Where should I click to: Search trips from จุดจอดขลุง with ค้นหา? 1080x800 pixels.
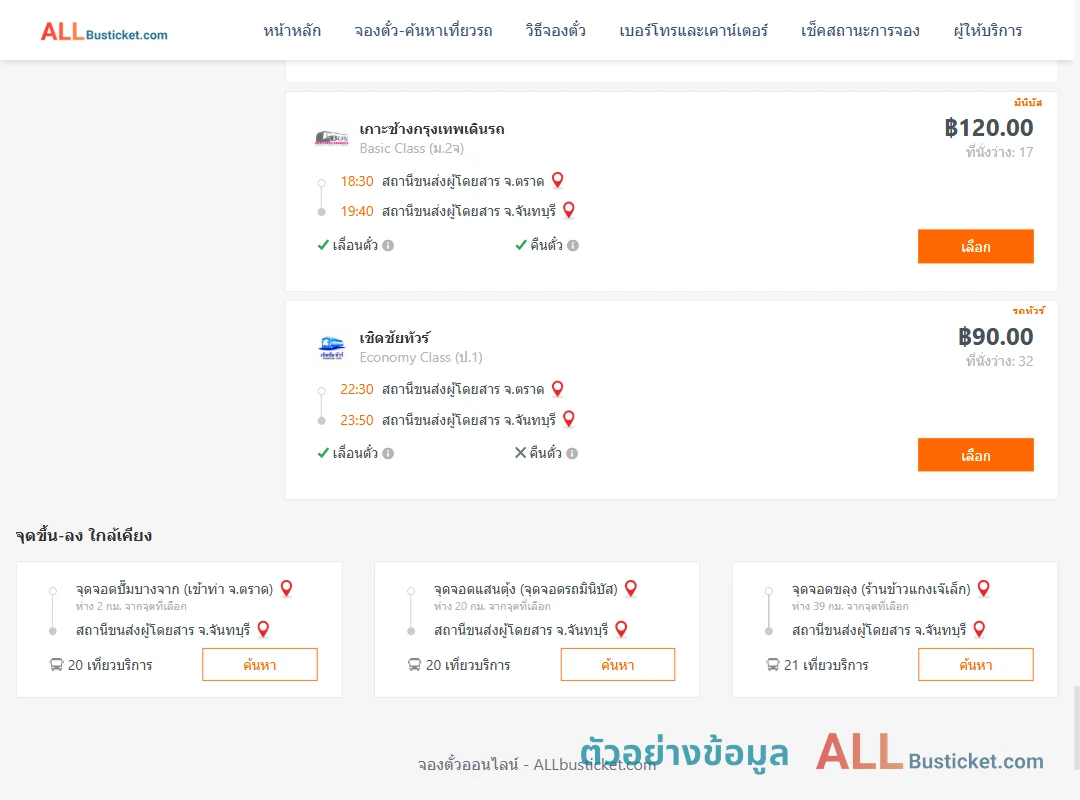(975, 665)
